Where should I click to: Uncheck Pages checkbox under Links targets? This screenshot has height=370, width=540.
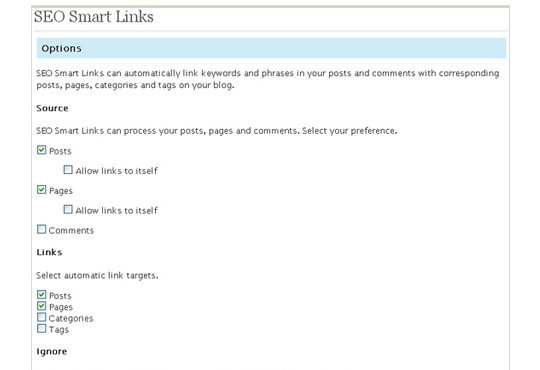coord(41,306)
